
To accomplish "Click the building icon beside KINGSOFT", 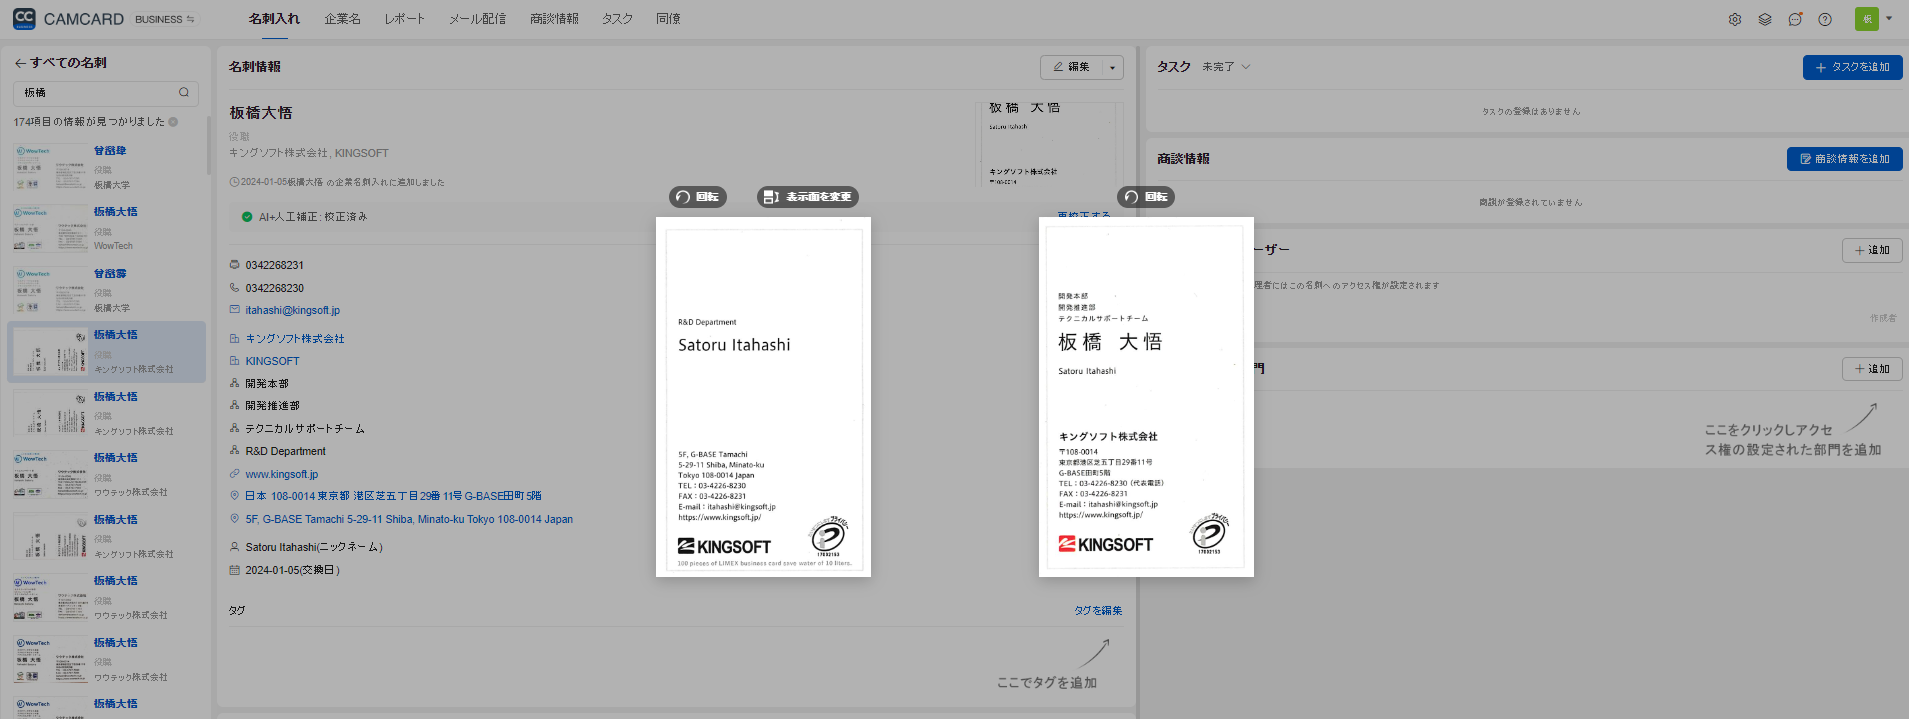I will point(235,361).
